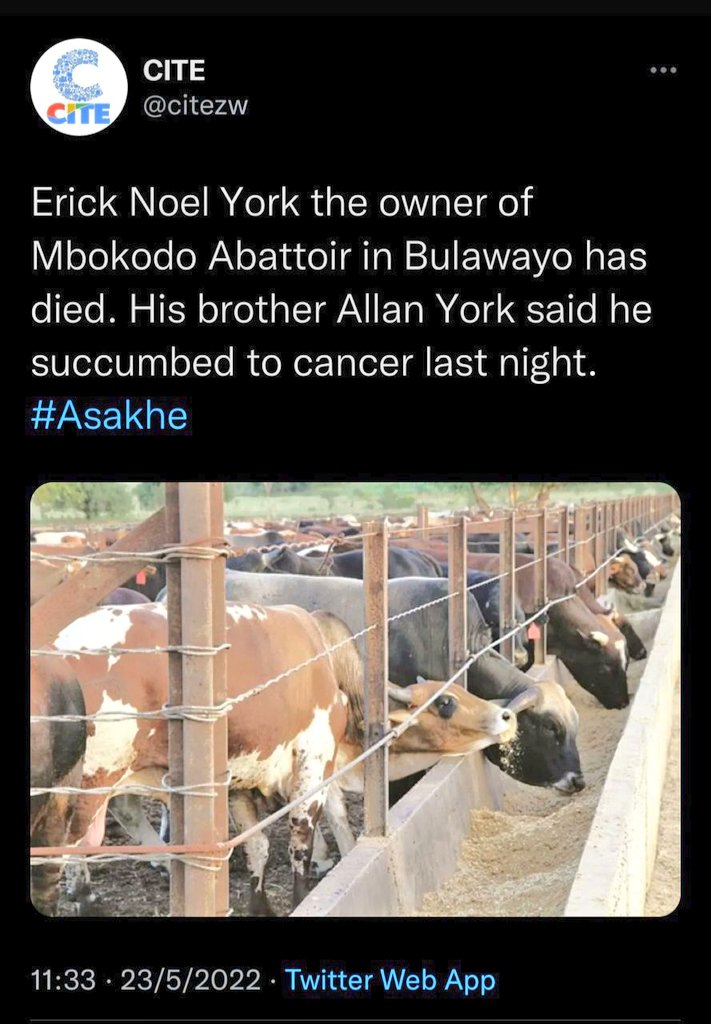The width and height of the screenshot is (711, 1024).
Task: Open the three-dot more options menu
Action: [663, 70]
